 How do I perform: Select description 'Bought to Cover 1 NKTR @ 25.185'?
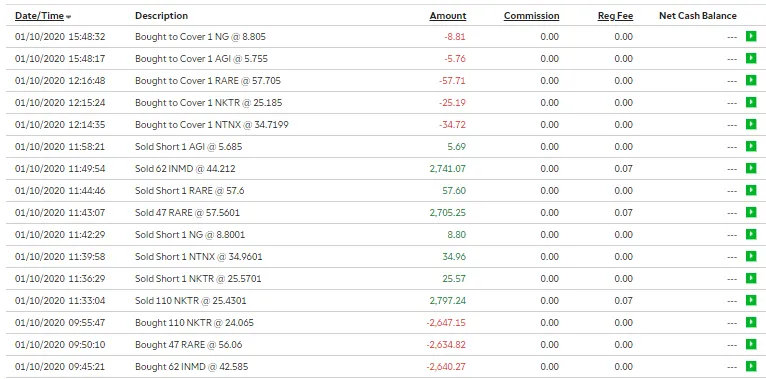[209, 103]
